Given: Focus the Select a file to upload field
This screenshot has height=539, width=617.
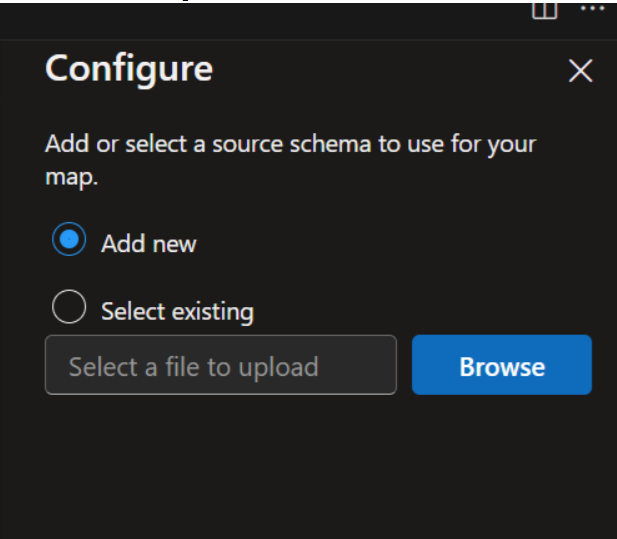Looking at the screenshot, I should coord(221,365).
